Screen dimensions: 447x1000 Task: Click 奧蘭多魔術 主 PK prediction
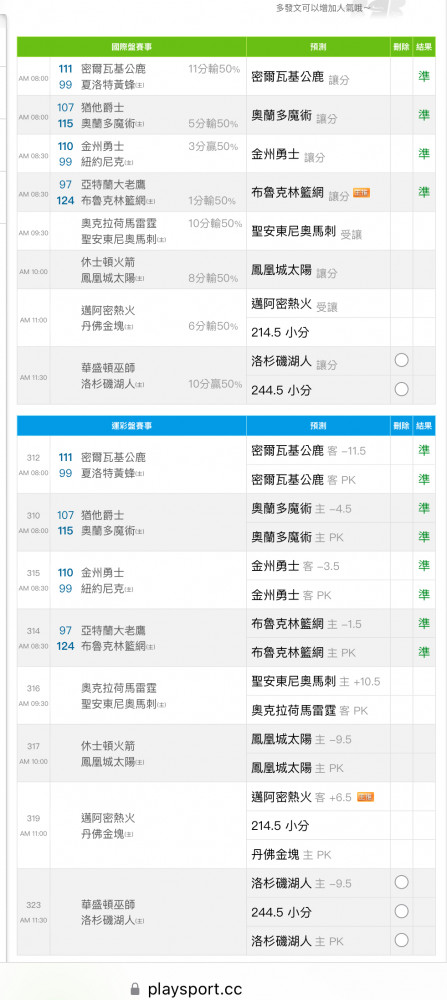297,537
